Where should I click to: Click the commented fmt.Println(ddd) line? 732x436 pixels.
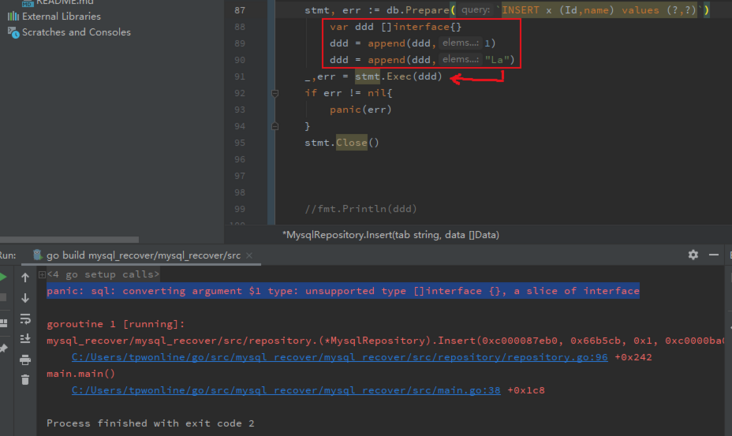coord(360,209)
